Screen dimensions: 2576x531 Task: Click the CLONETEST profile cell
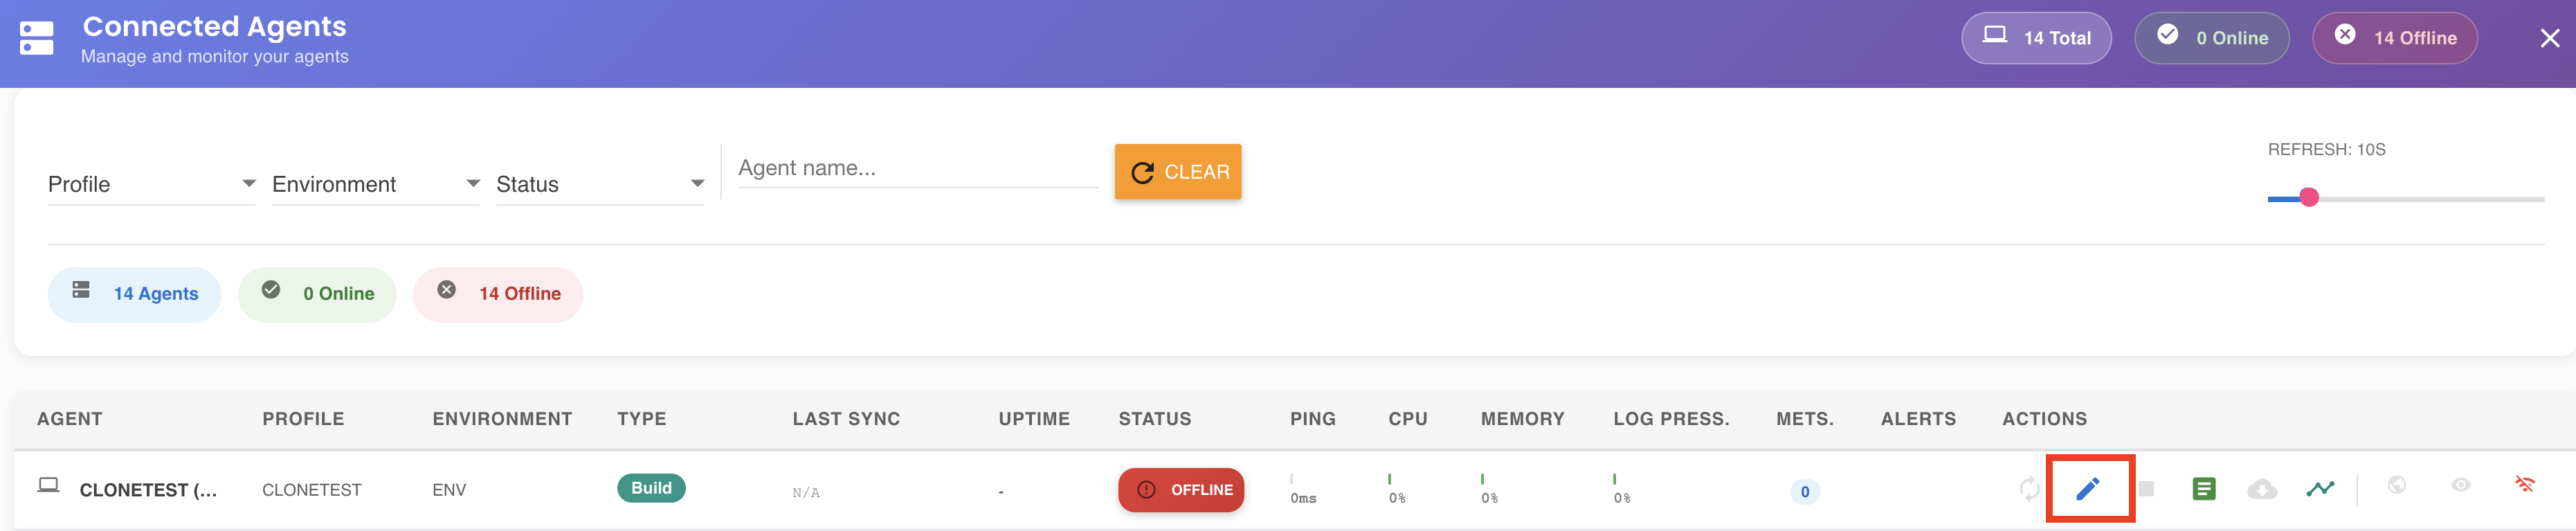click(311, 490)
